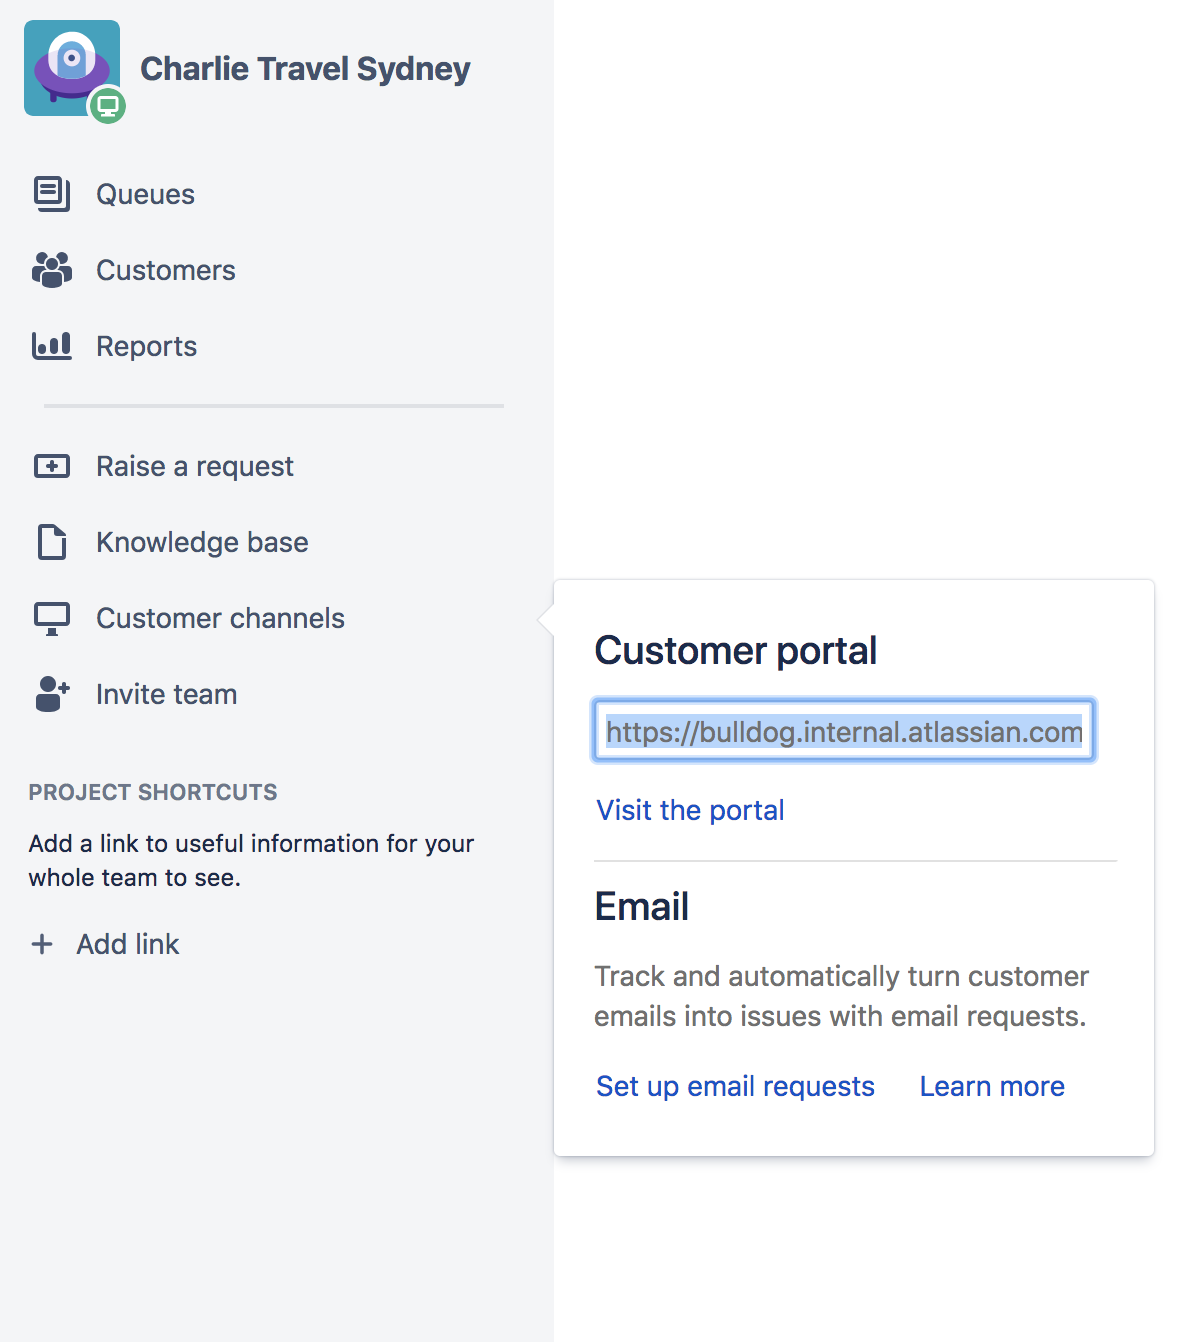Image resolution: width=1182 pixels, height=1342 pixels.
Task: Select the Queues icon in the sidebar
Action: pos(50,194)
